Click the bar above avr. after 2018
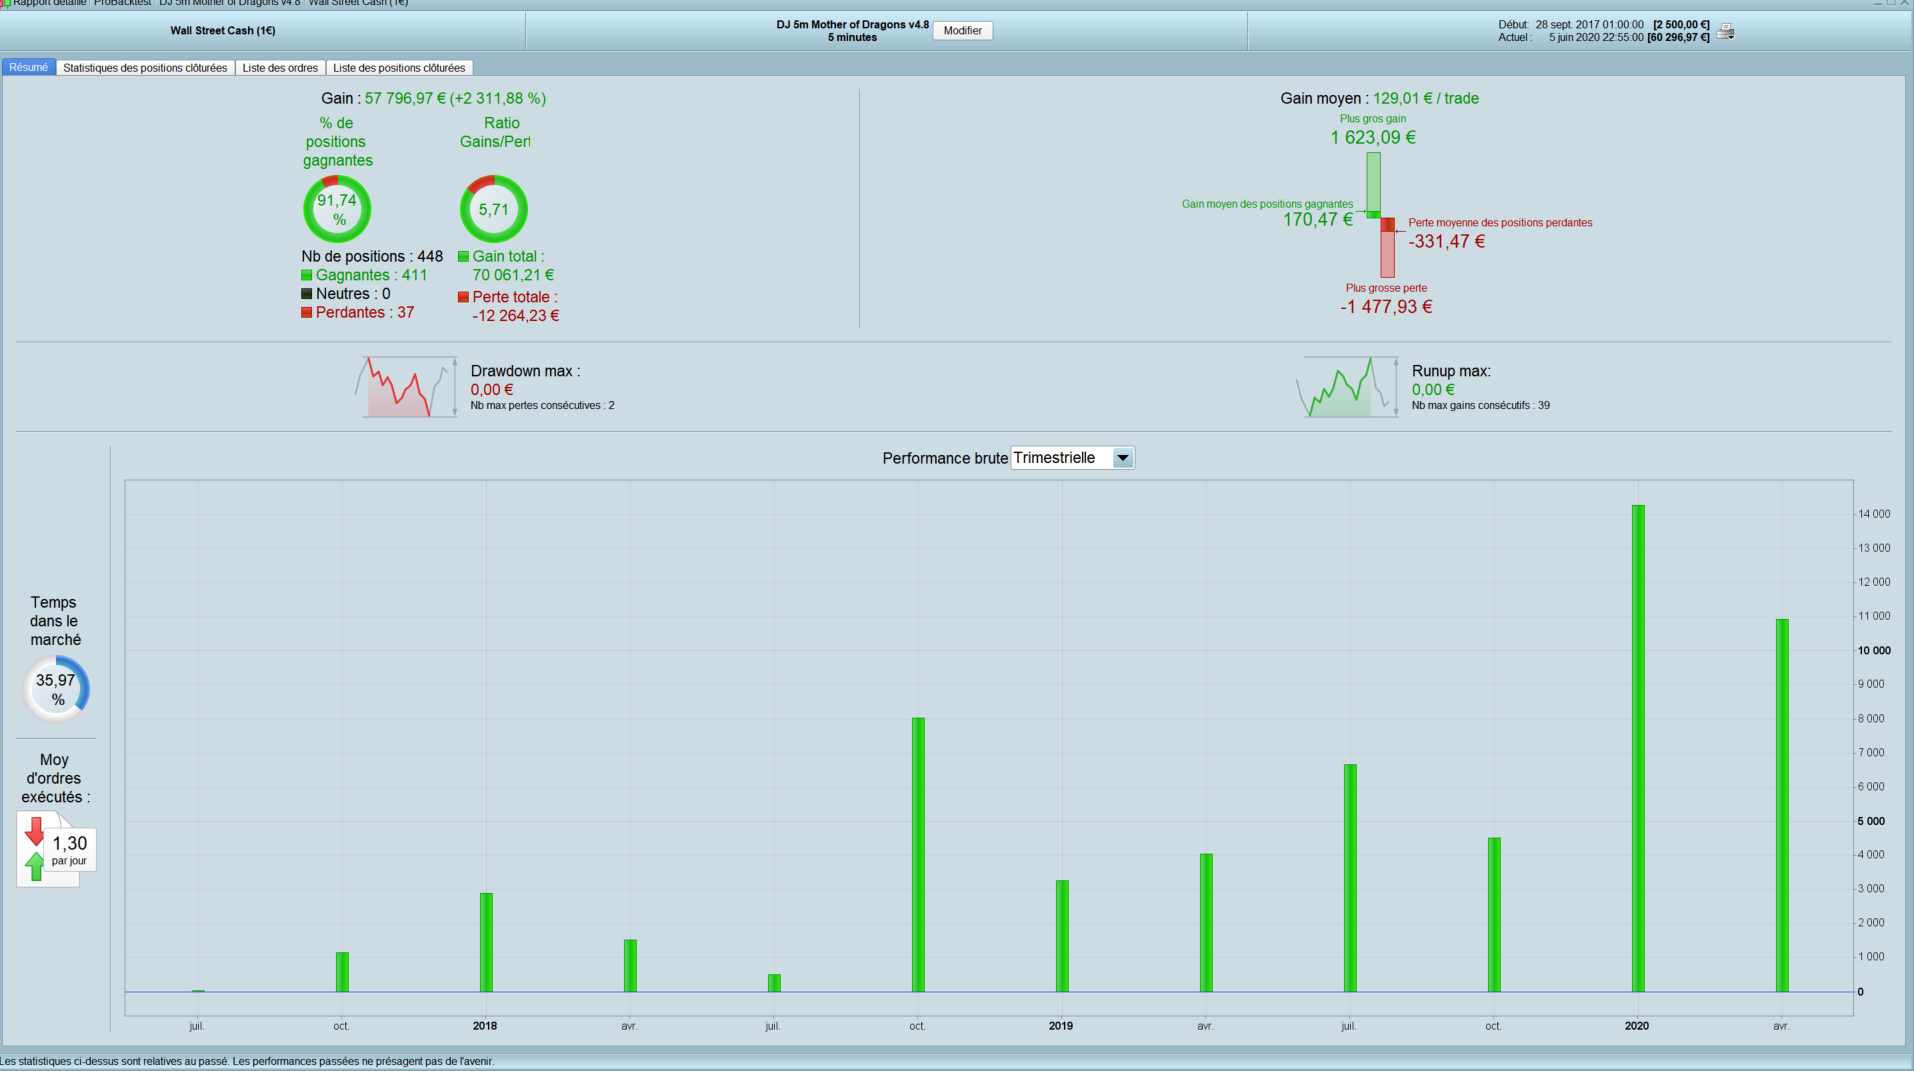This screenshot has height=1071, width=1914. 630,966
